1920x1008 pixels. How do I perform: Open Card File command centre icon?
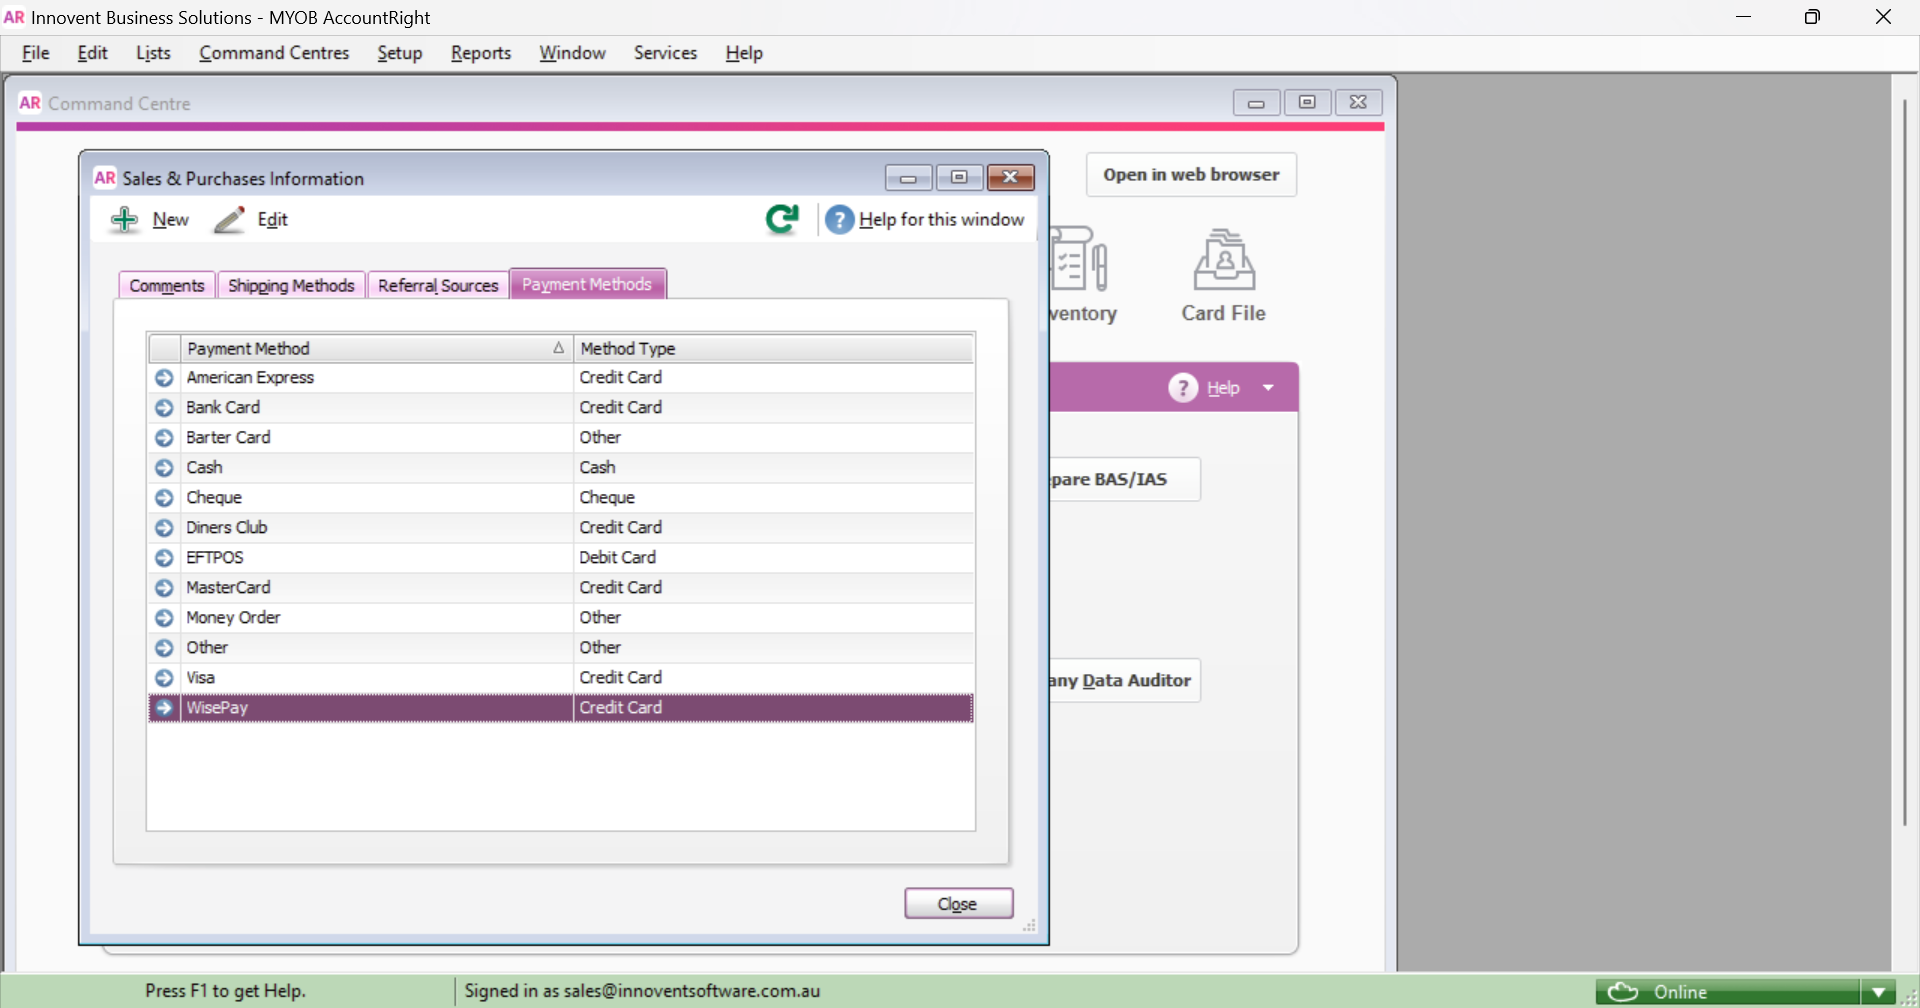[x=1224, y=259]
